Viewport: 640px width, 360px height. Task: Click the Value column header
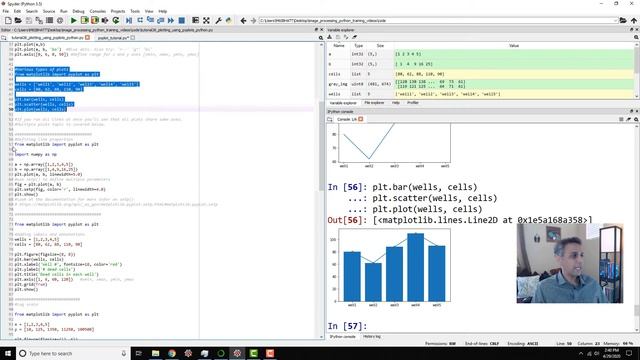coord(514,46)
